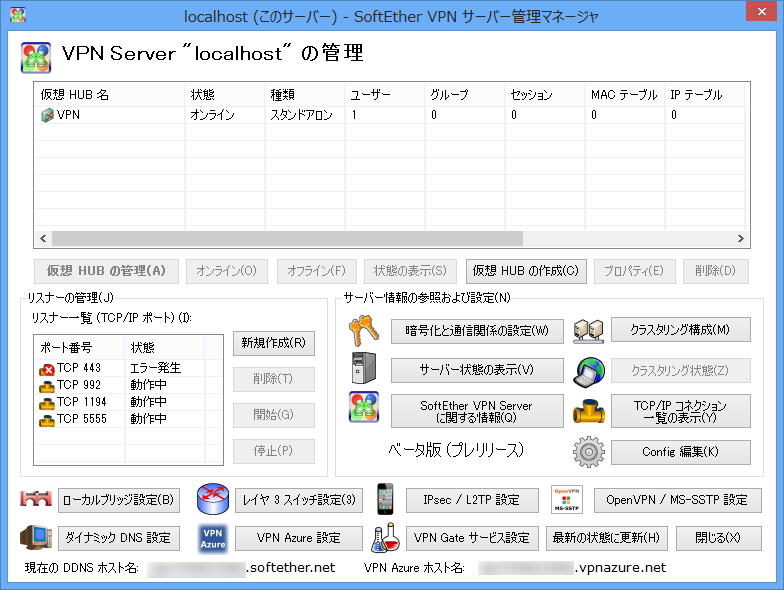Sort by ユーザー column header
Image resolution: width=784 pixels, height=590 pixels.
click(x=384, y=94)
